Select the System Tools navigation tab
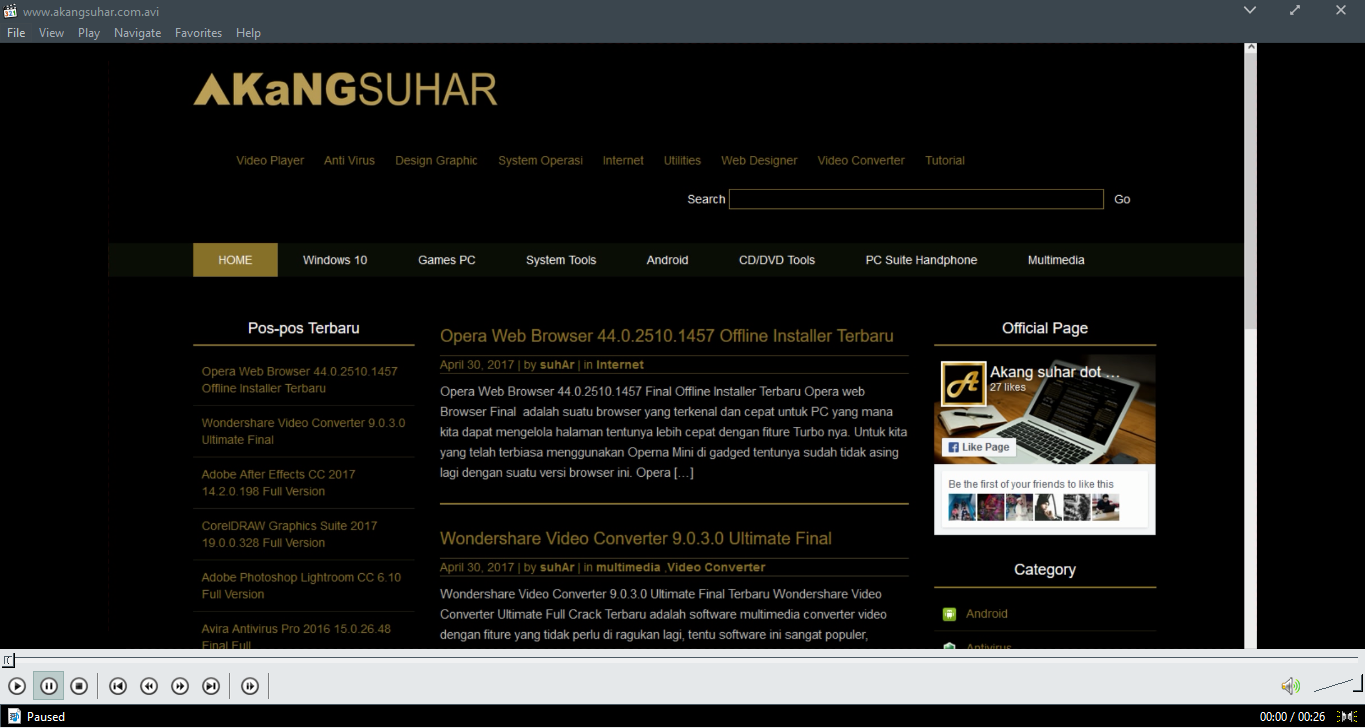The image size is (1365, 728). 561,260
